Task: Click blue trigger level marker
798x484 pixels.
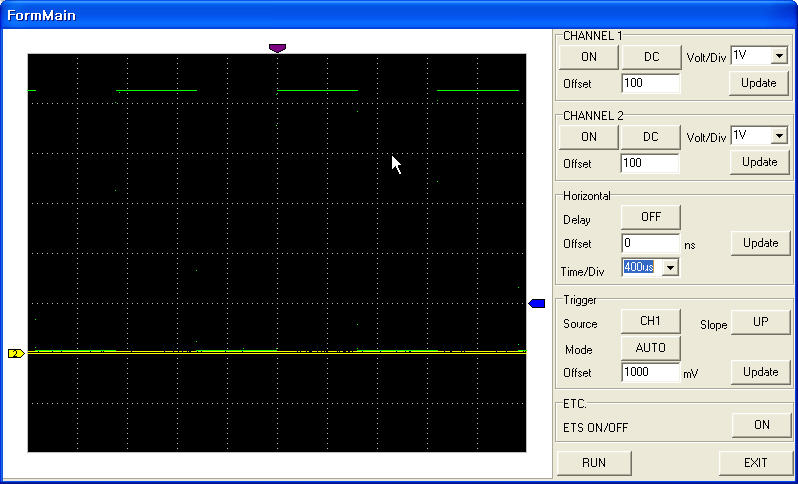Action: point(537,303)
